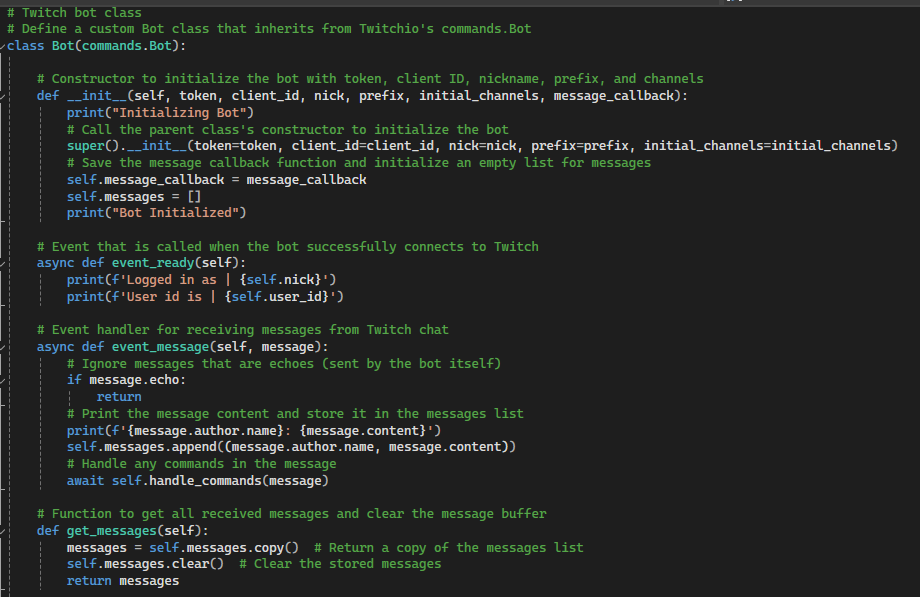Collapse the event_message function fold arrow

click(4, 347)
